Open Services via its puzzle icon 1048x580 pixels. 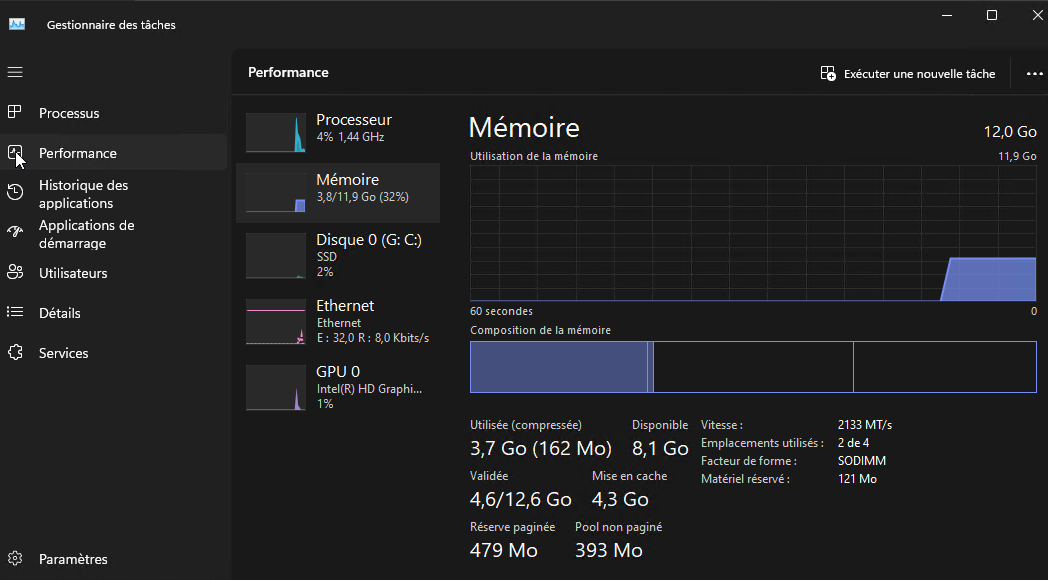tap(15, 352)
